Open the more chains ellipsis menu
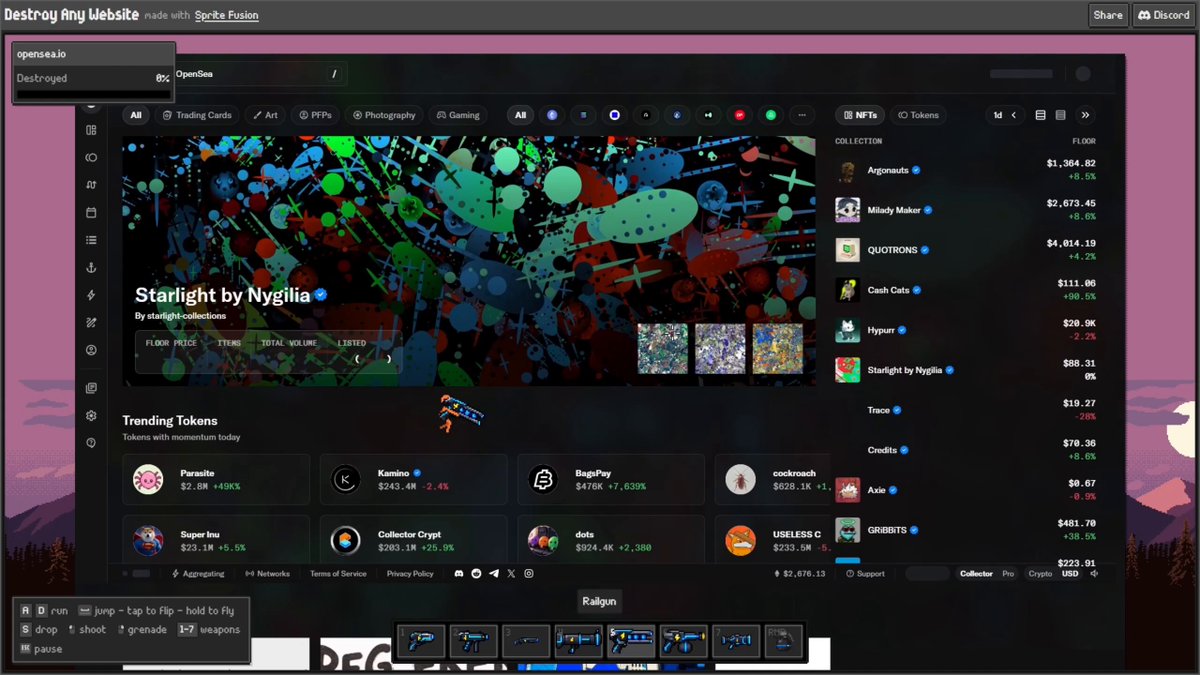 [x=801, y=115]
